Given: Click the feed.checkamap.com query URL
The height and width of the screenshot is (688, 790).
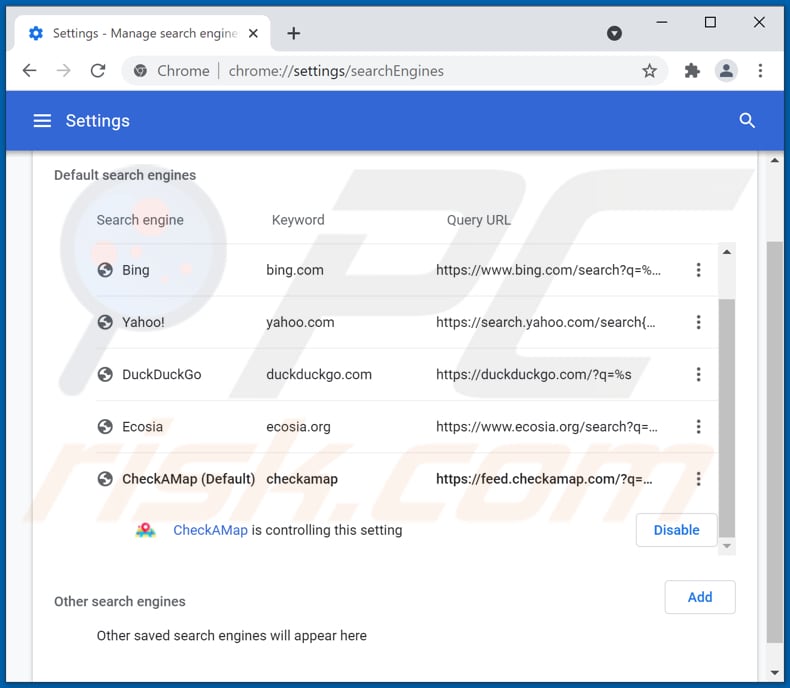Looking at the screenshot, I should tap(544, 479).
